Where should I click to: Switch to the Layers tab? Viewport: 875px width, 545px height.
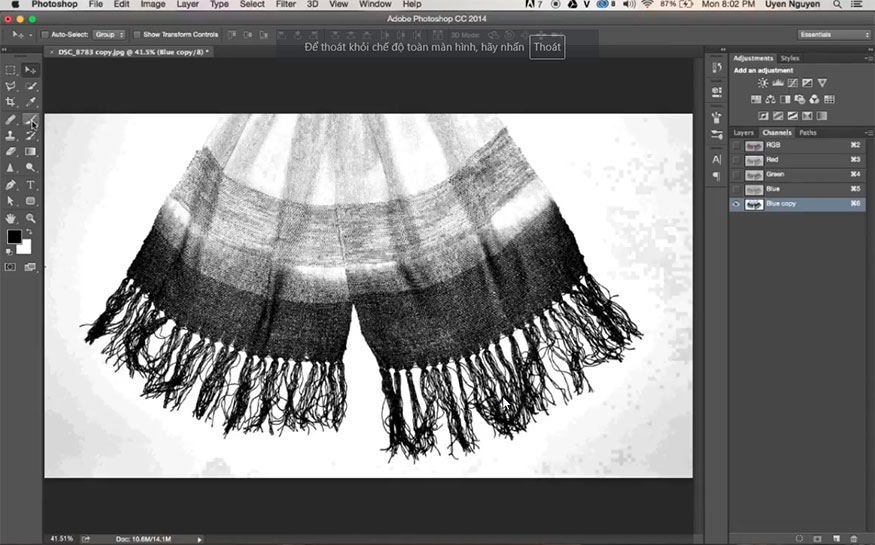click(743, 133)
